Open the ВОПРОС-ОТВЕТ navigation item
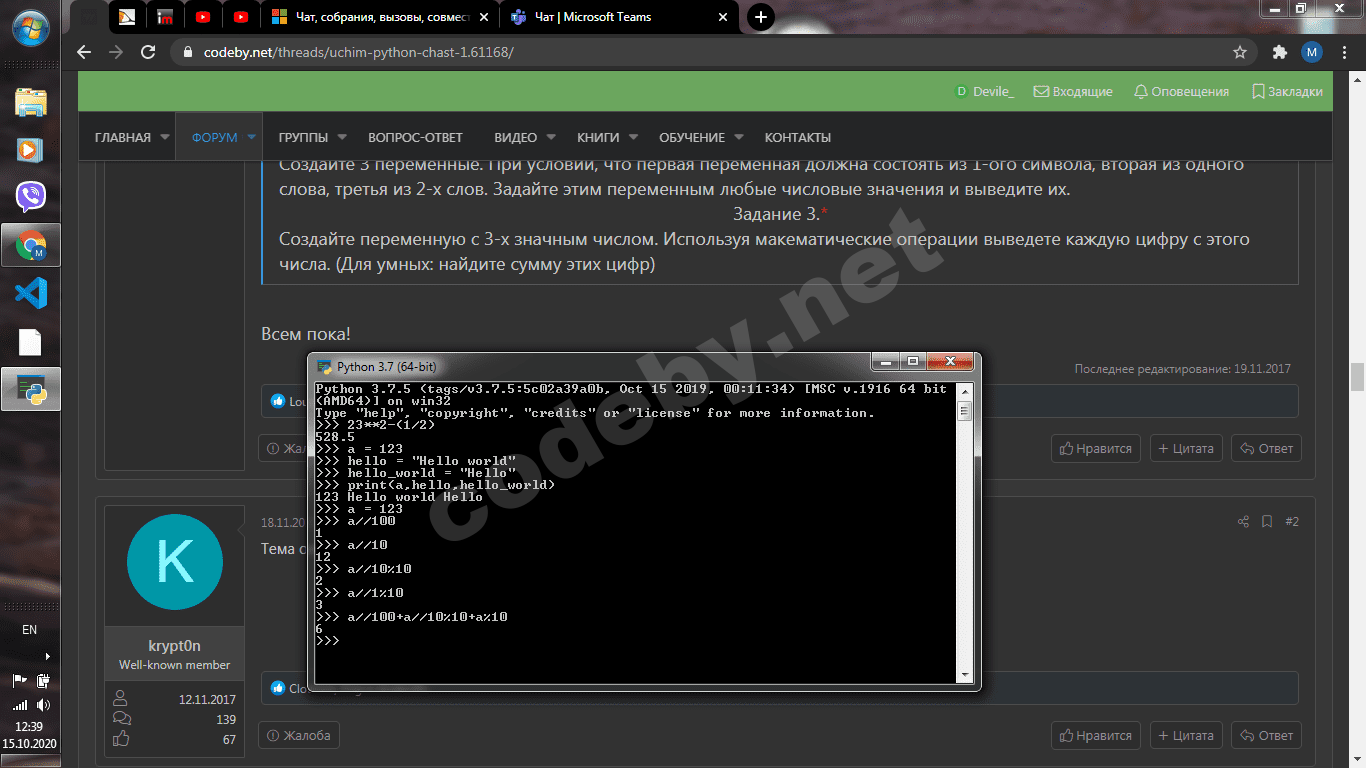Viewport: 1366px width, 768px height. [x=416, y=137]
